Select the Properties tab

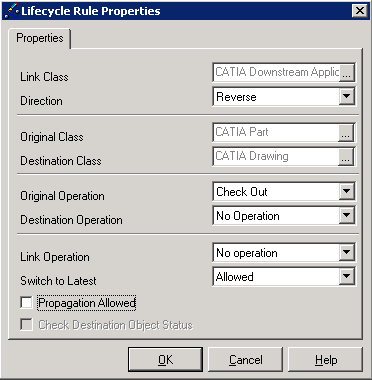tap(40, 38)
